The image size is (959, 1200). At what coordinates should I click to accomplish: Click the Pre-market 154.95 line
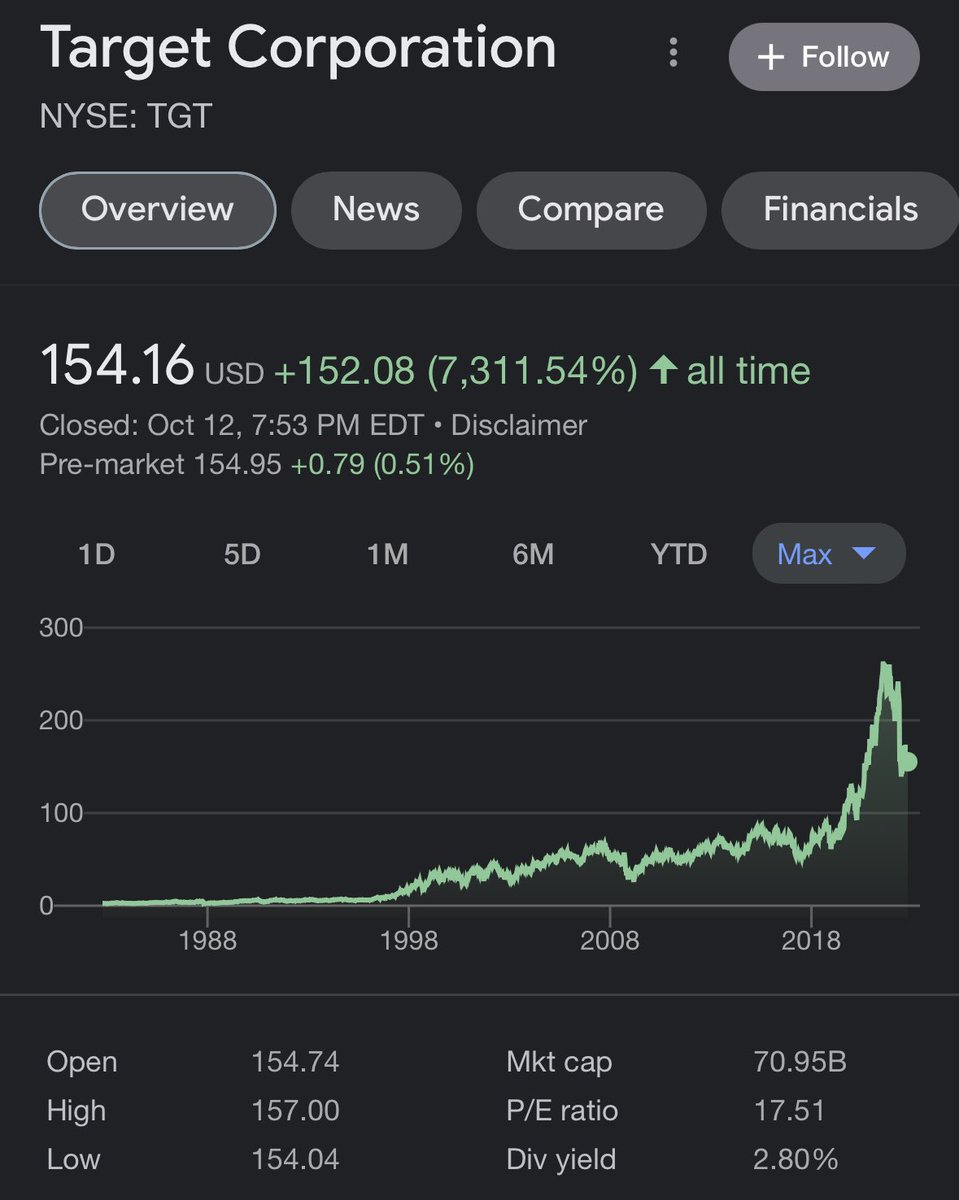point(257,464)
